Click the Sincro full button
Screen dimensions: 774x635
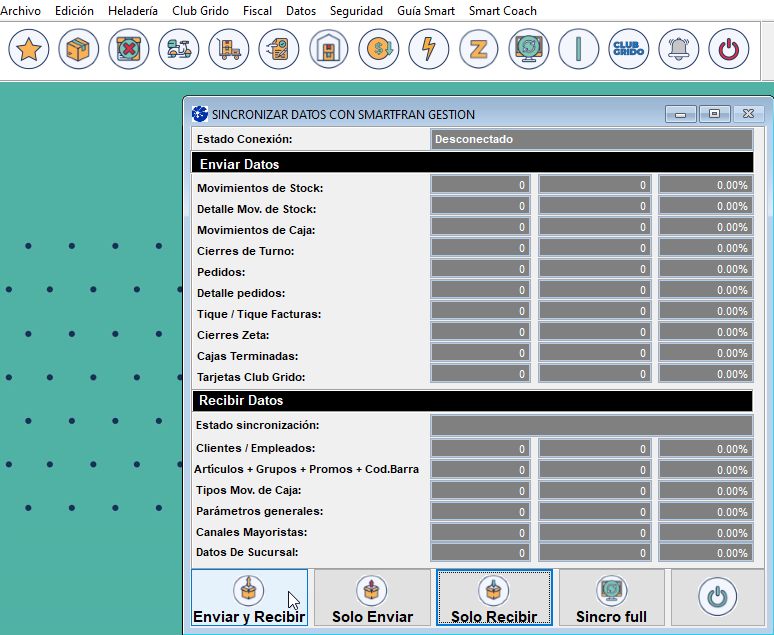click(x=612, y=597)
